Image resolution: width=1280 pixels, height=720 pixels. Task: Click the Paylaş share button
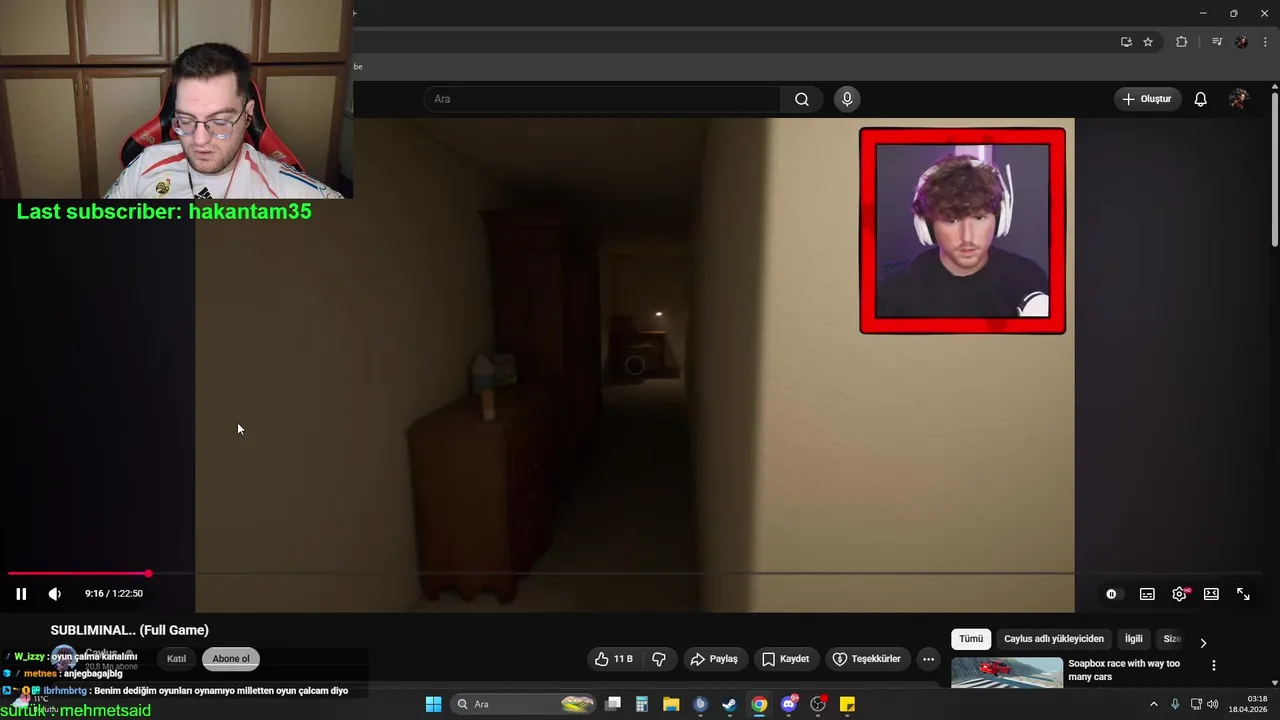tap(715, 659)
